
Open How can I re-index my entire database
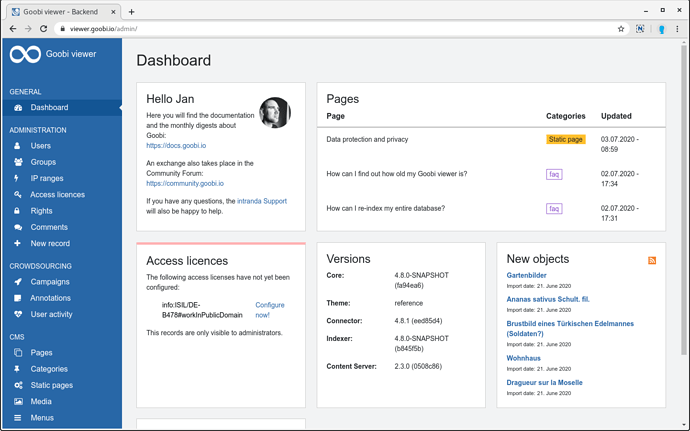click(385, 208)
